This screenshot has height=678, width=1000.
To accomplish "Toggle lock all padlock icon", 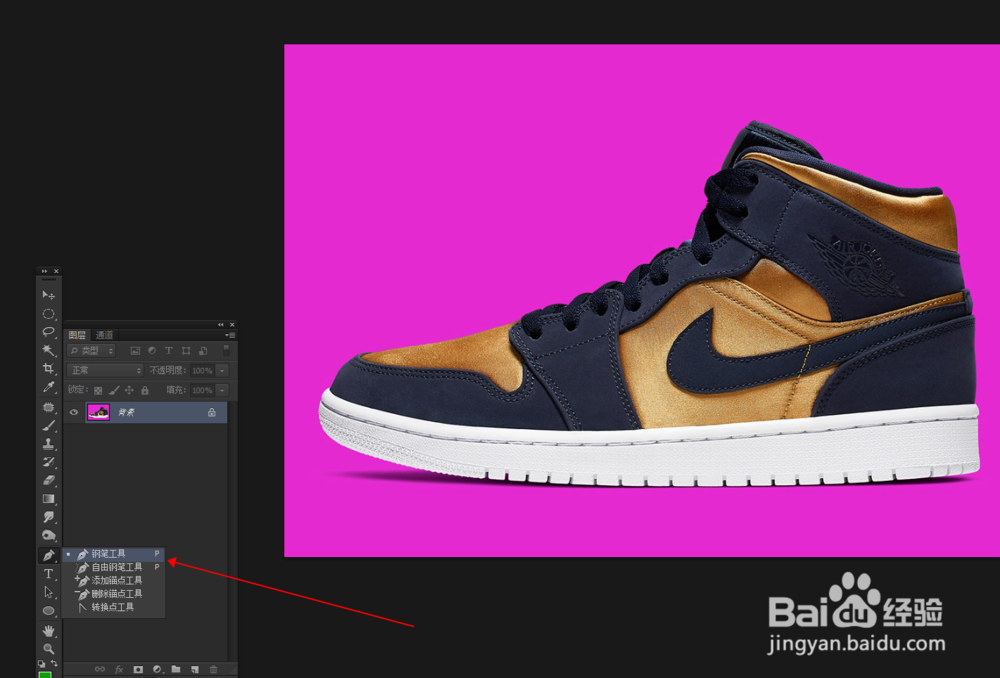I will [x=145, y=390].
